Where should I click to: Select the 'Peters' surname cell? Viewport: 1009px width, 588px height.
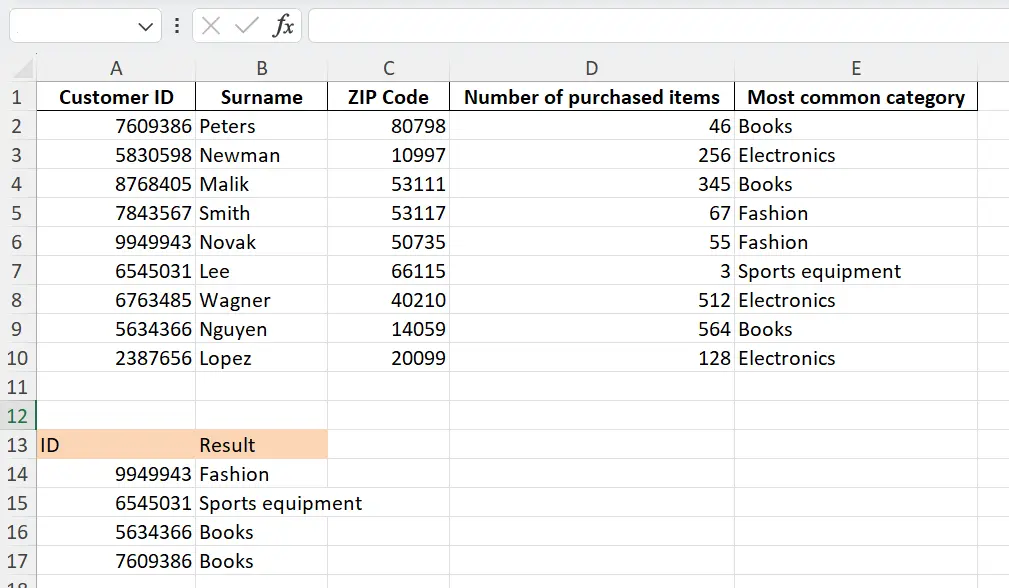[x=261, y=125]
